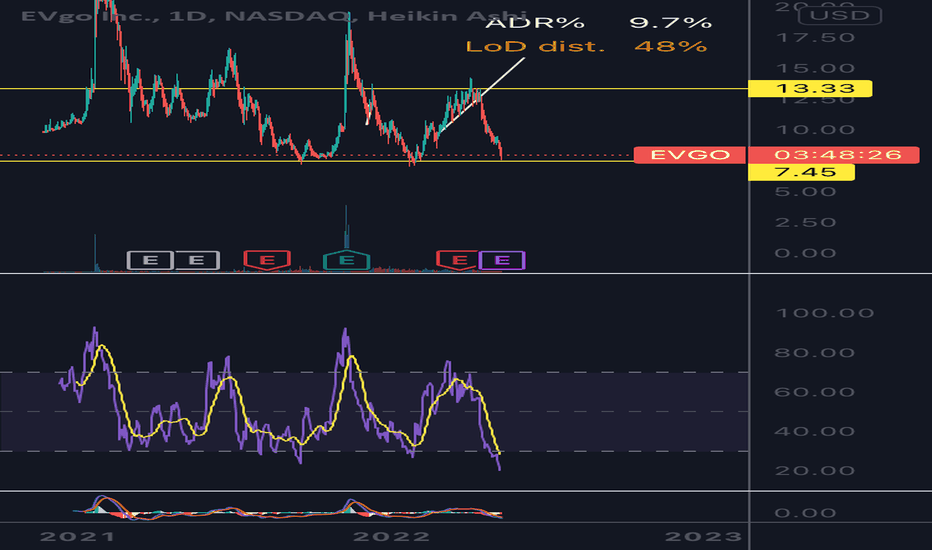Screen dimensions: 932x550
Task: Click the ADR% label
Action: pyautogui.click(x=535, y=23)
